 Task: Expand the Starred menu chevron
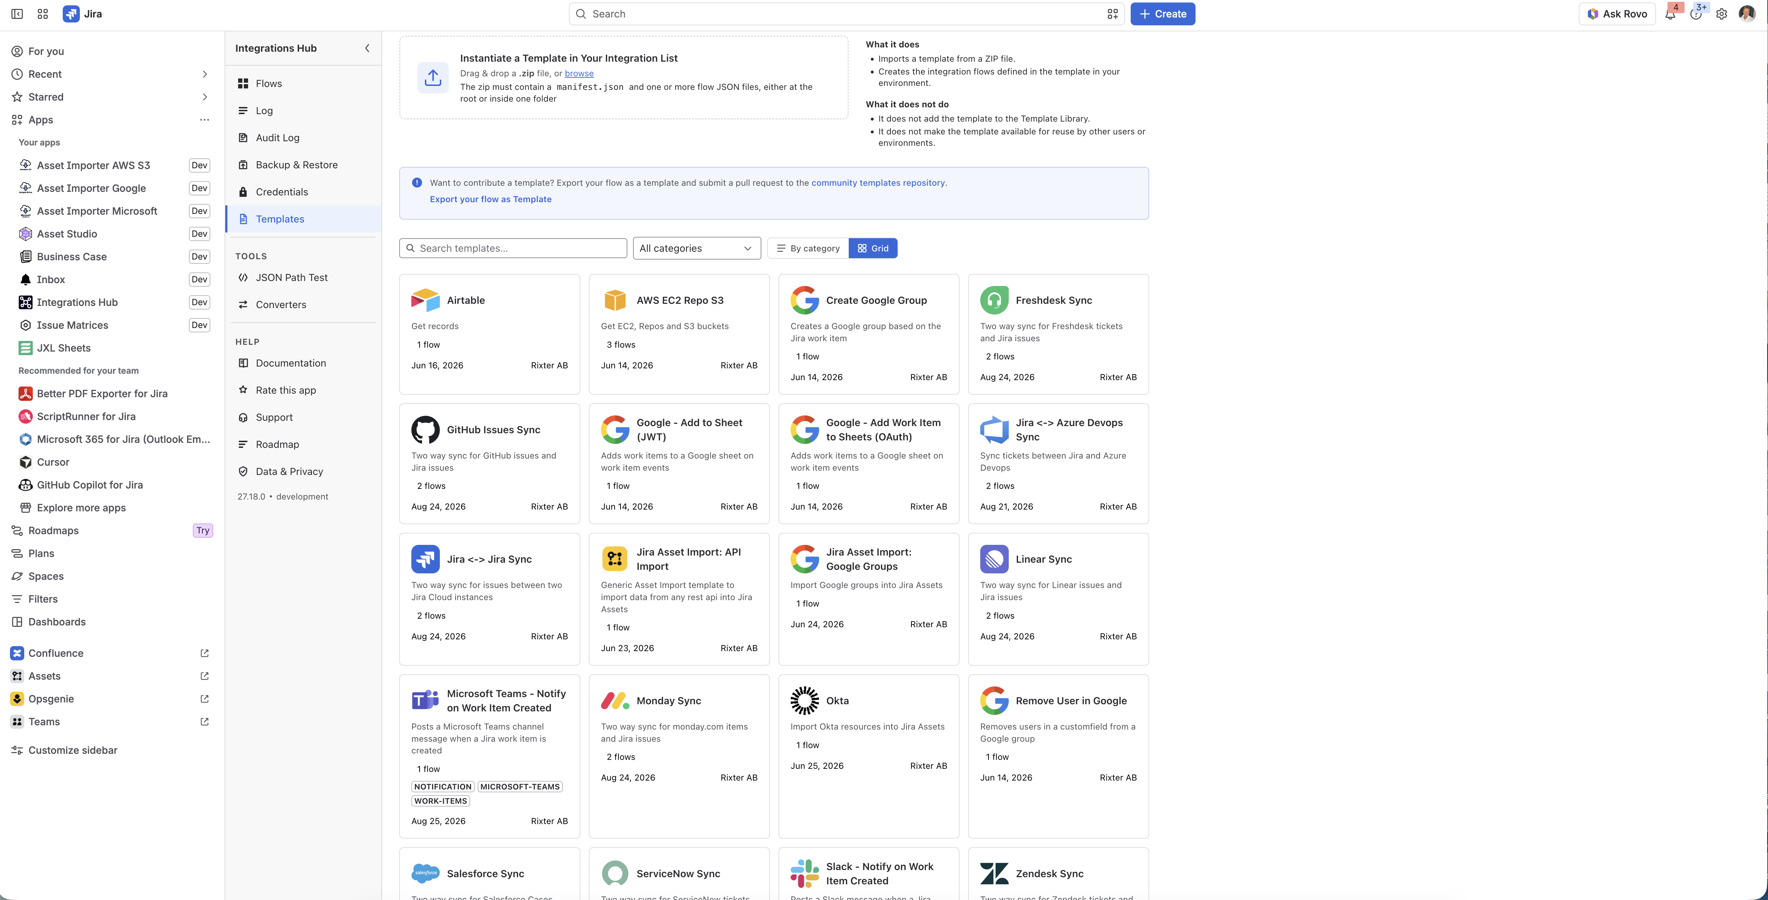tap(205, 97)
